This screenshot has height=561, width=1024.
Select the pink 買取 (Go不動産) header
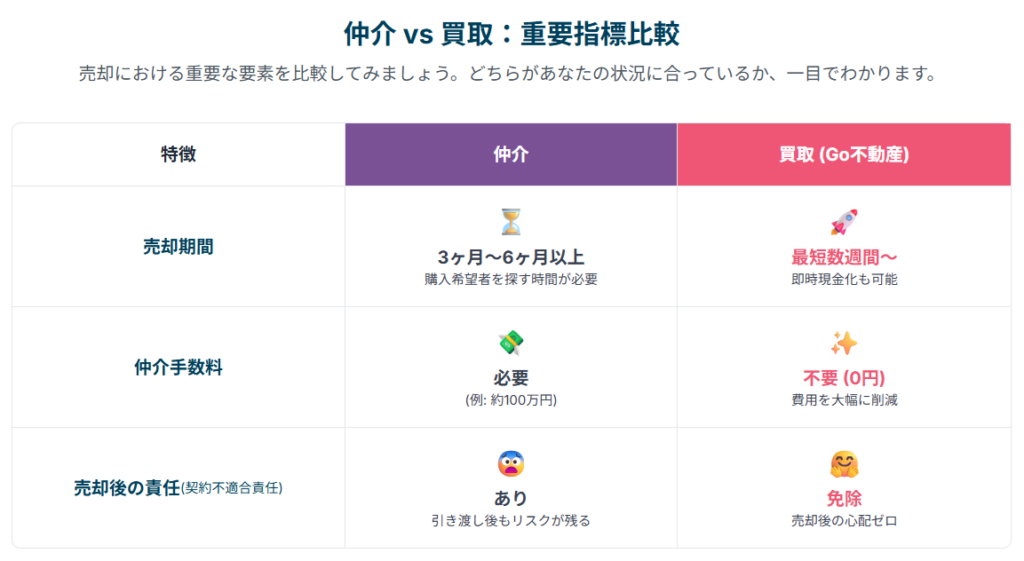[844, 155]
